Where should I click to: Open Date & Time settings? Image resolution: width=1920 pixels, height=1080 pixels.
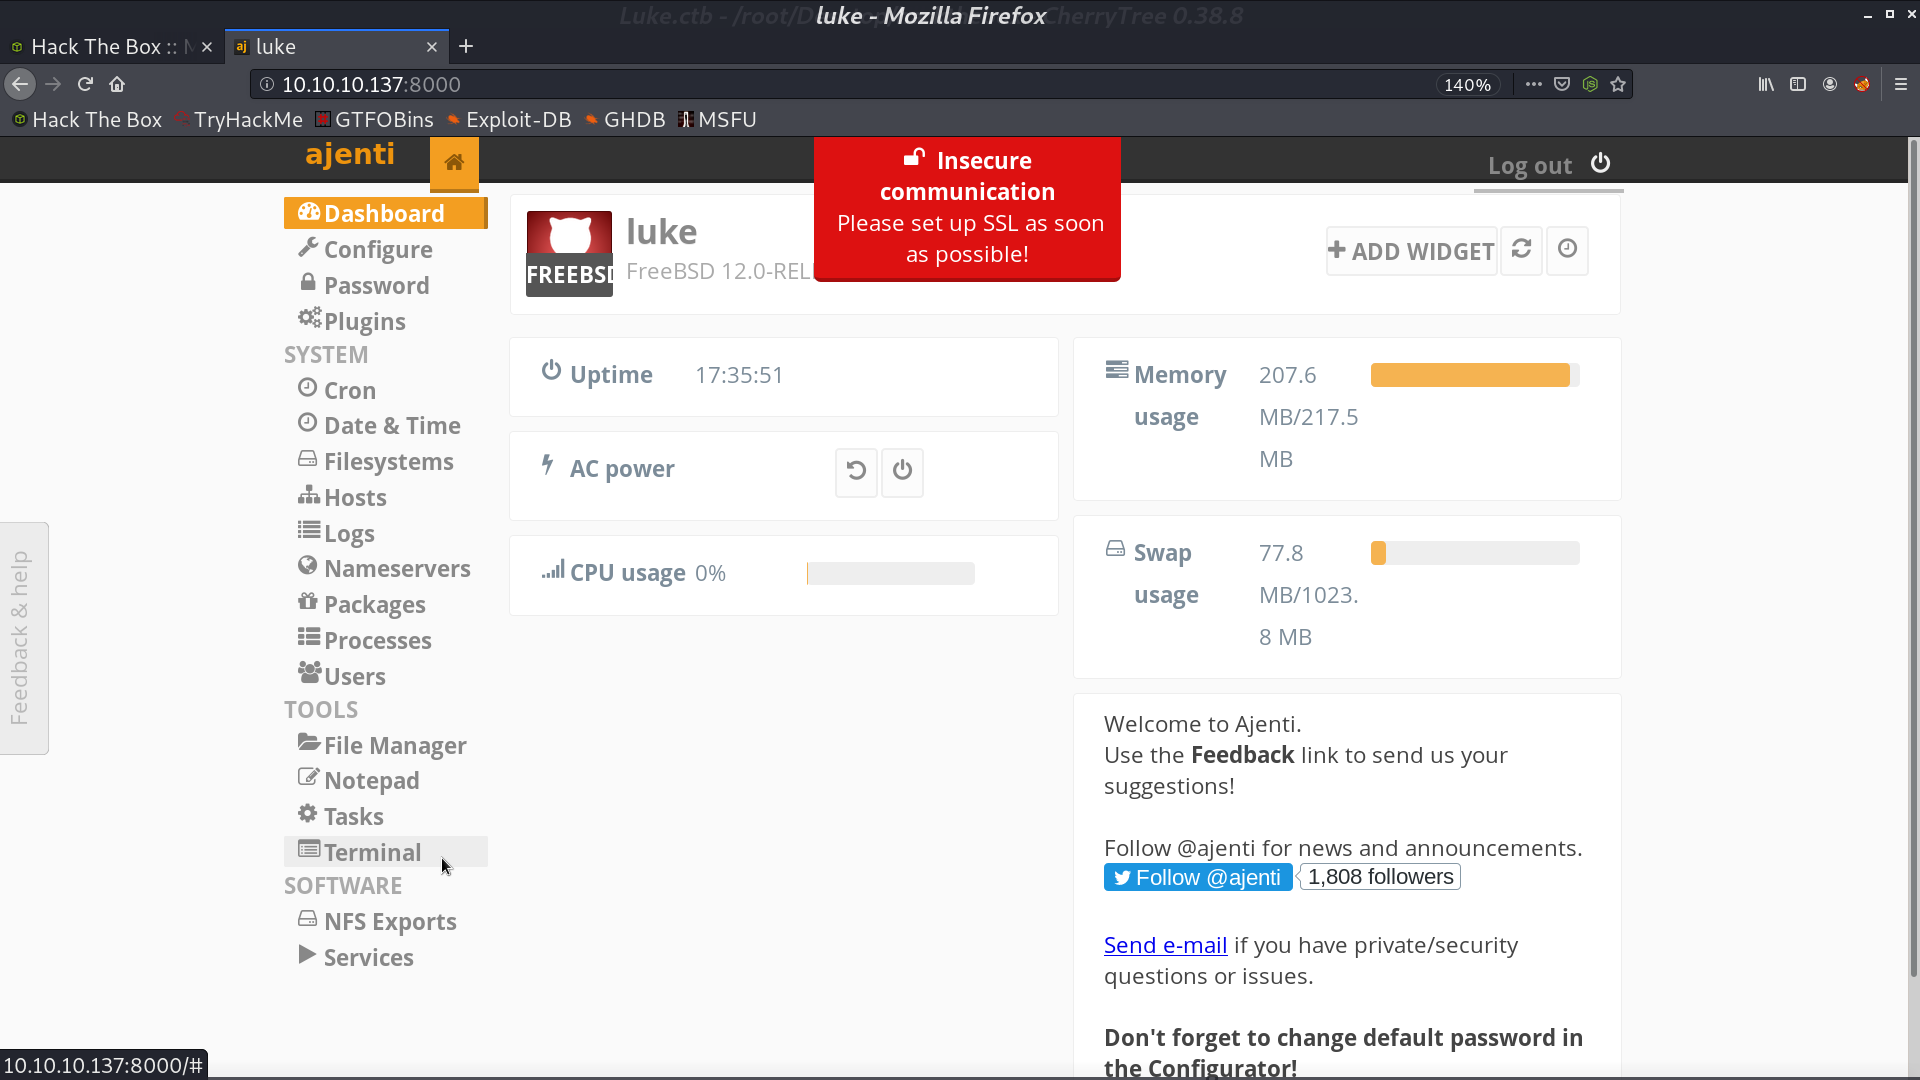385,425
